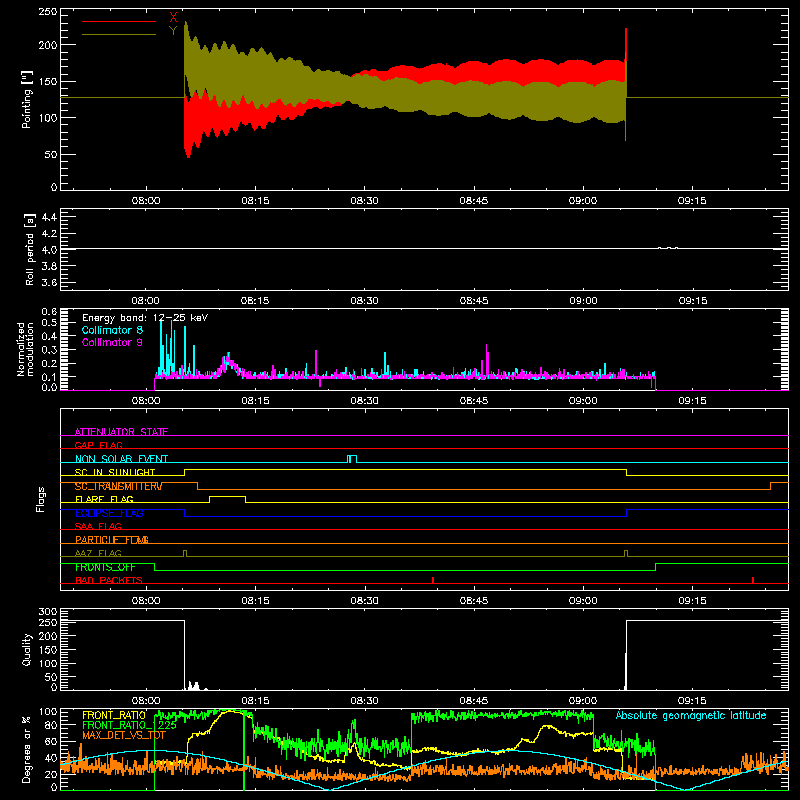Click the 'Roll period [s]' axis title
Image resolution: width=800 pixels, height=800 pixels.
click(30, 249)
